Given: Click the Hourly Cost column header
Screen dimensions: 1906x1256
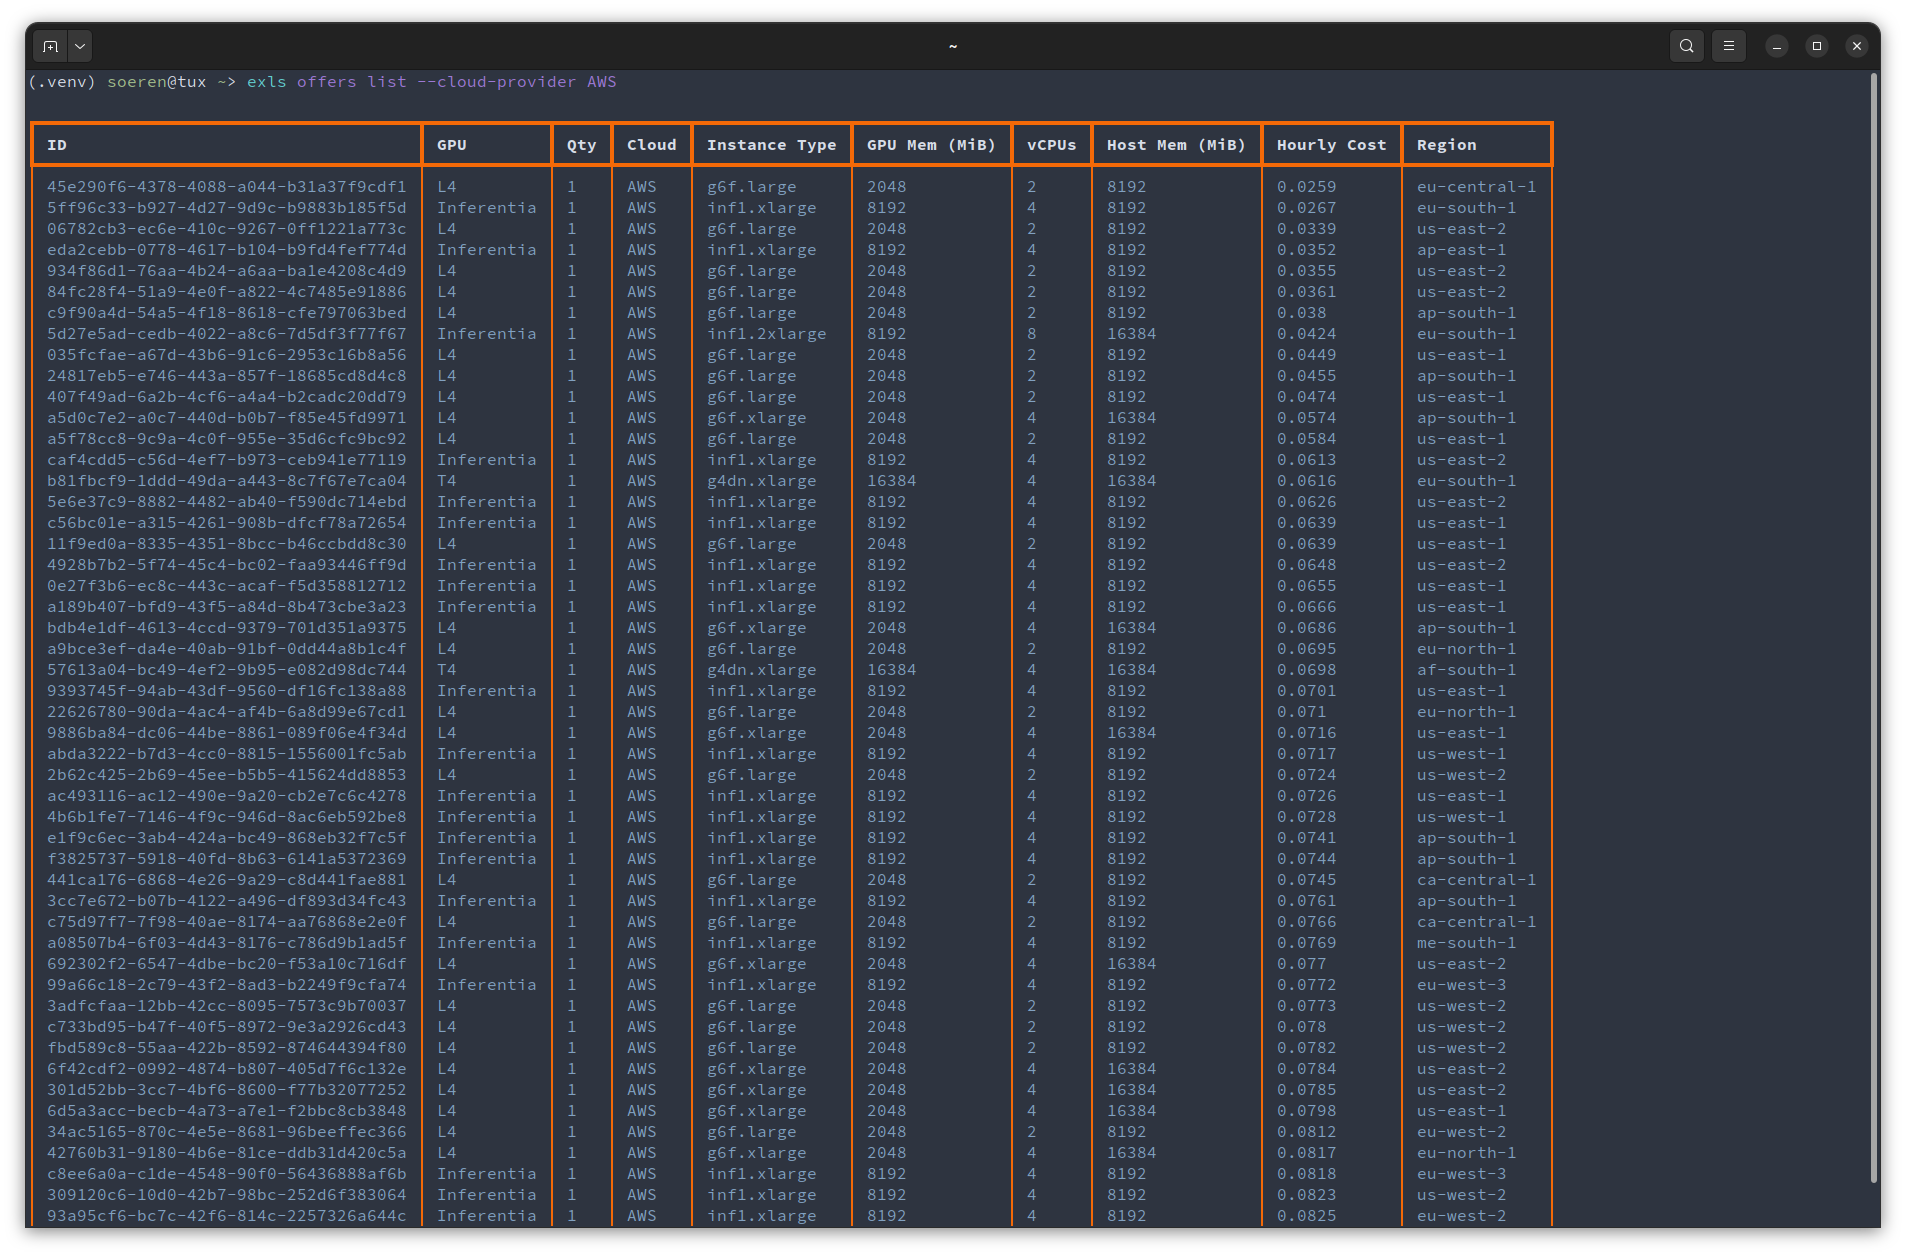Looking at the screenshot, I should click(x=1331, y=144).
